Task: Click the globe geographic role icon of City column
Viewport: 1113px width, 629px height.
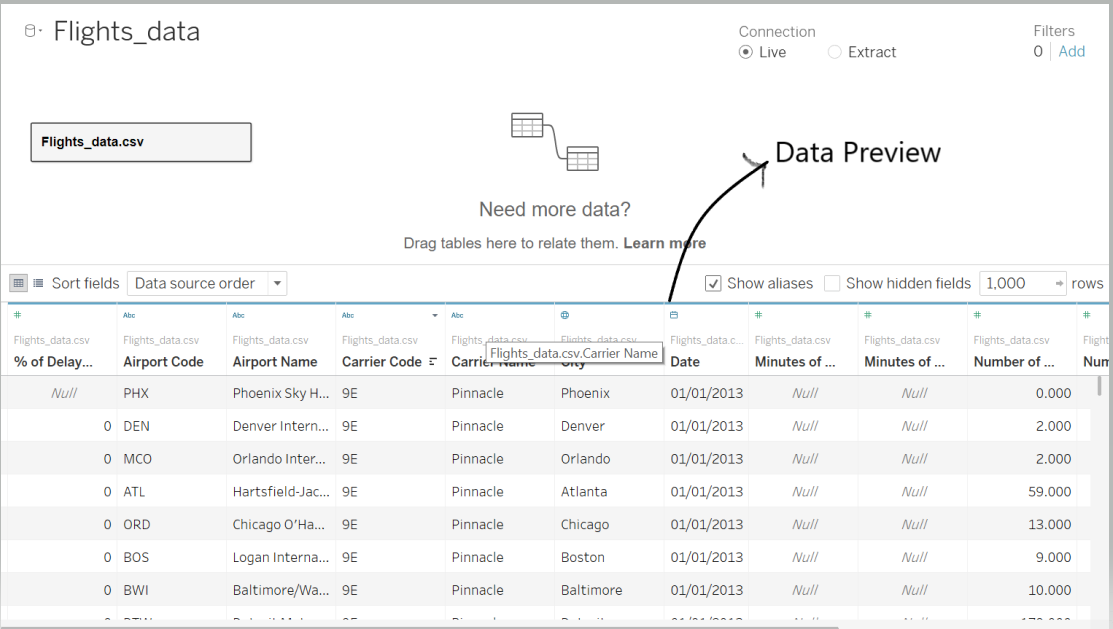Action: pyautogui.click(x=565, y=314)
